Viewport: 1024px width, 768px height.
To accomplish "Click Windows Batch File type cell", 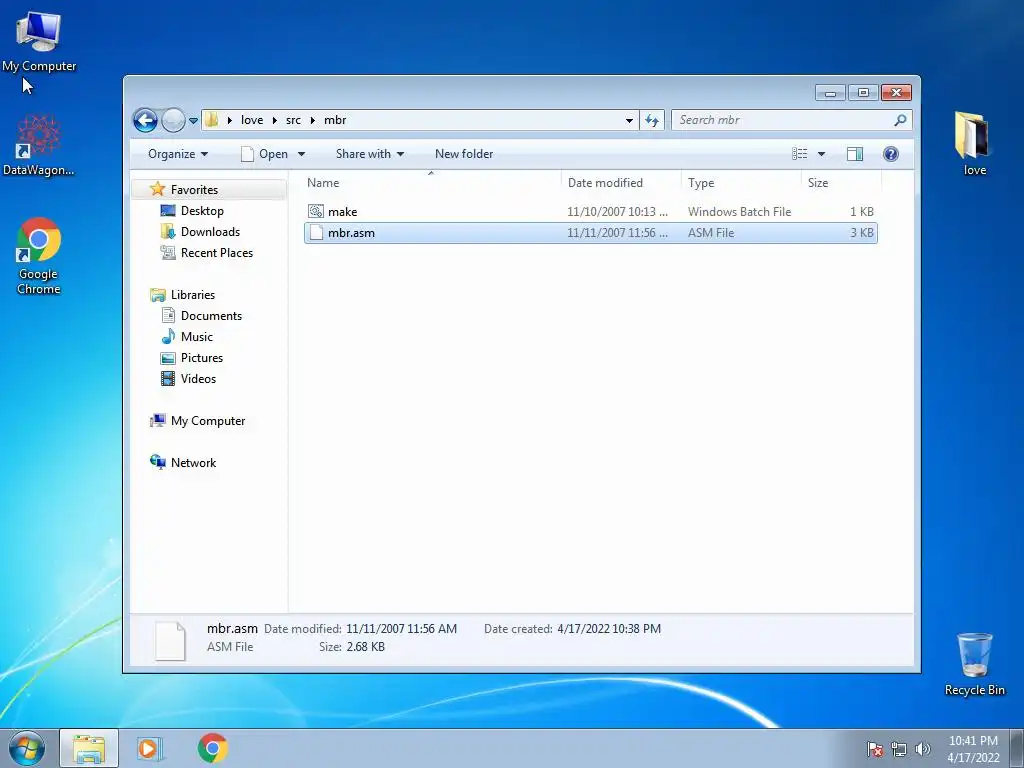I will click(739, 212).
